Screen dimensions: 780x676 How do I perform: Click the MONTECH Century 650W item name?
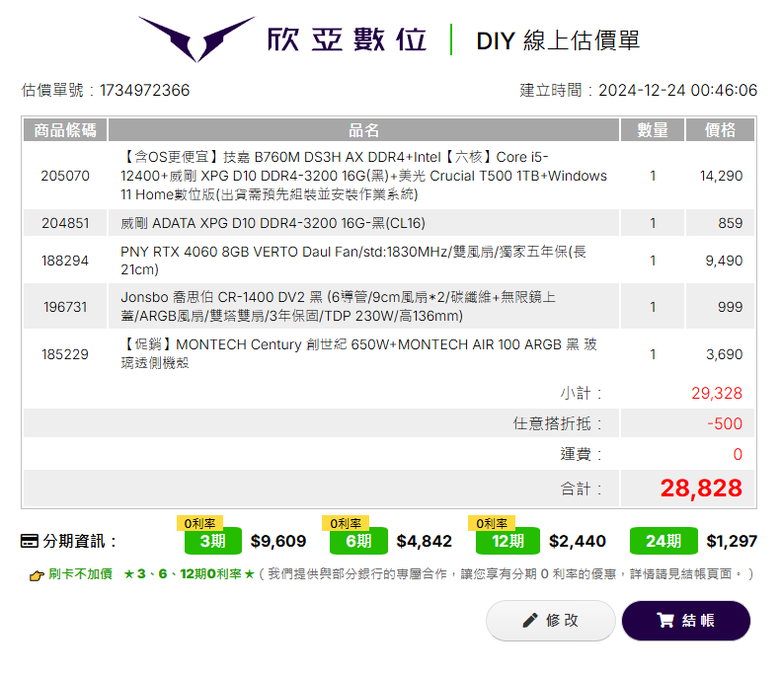(x=359, y=354)
